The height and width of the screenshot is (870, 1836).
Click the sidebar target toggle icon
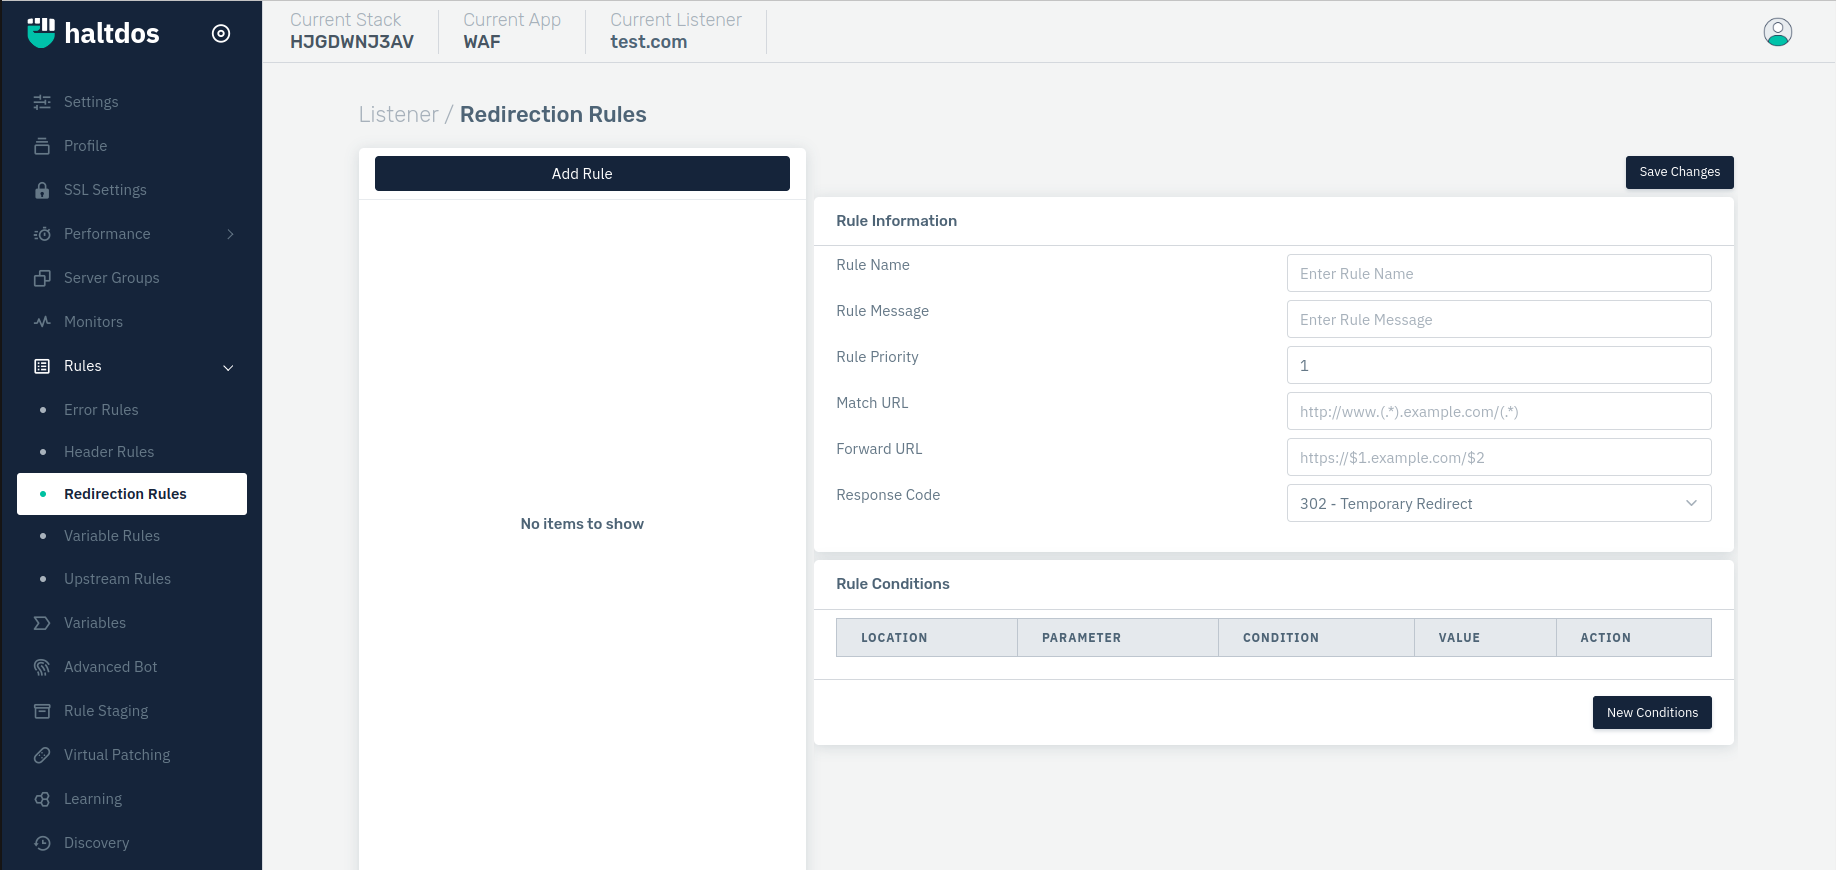221,34
